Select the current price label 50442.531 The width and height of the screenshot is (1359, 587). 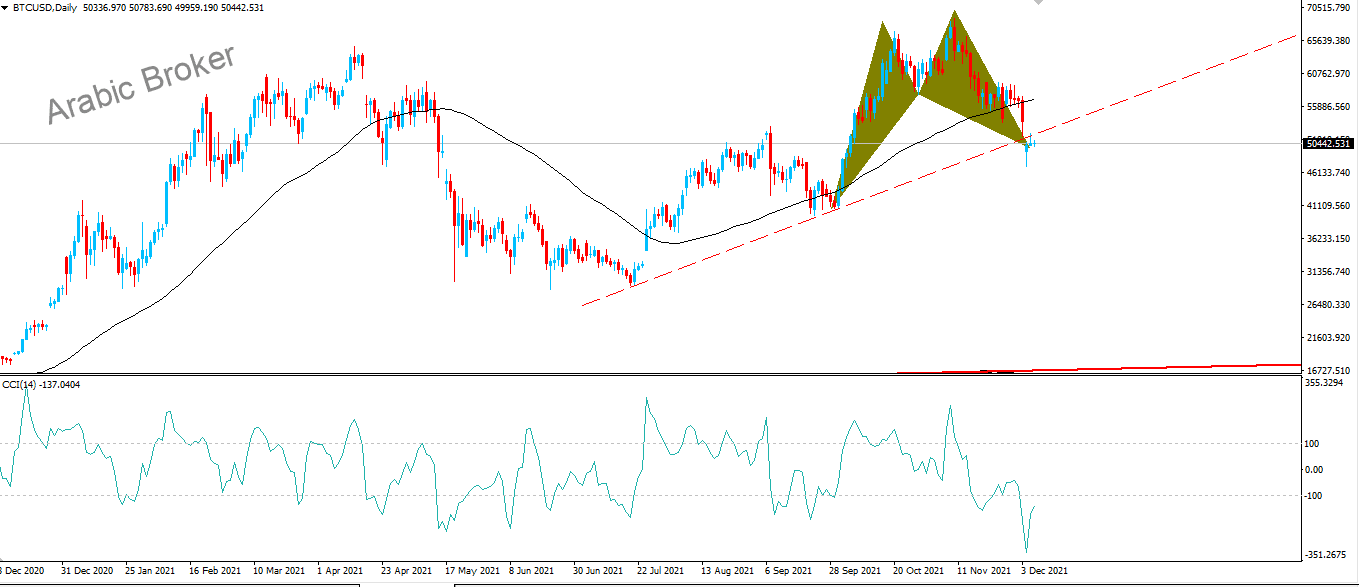(x=1331, y=144)
